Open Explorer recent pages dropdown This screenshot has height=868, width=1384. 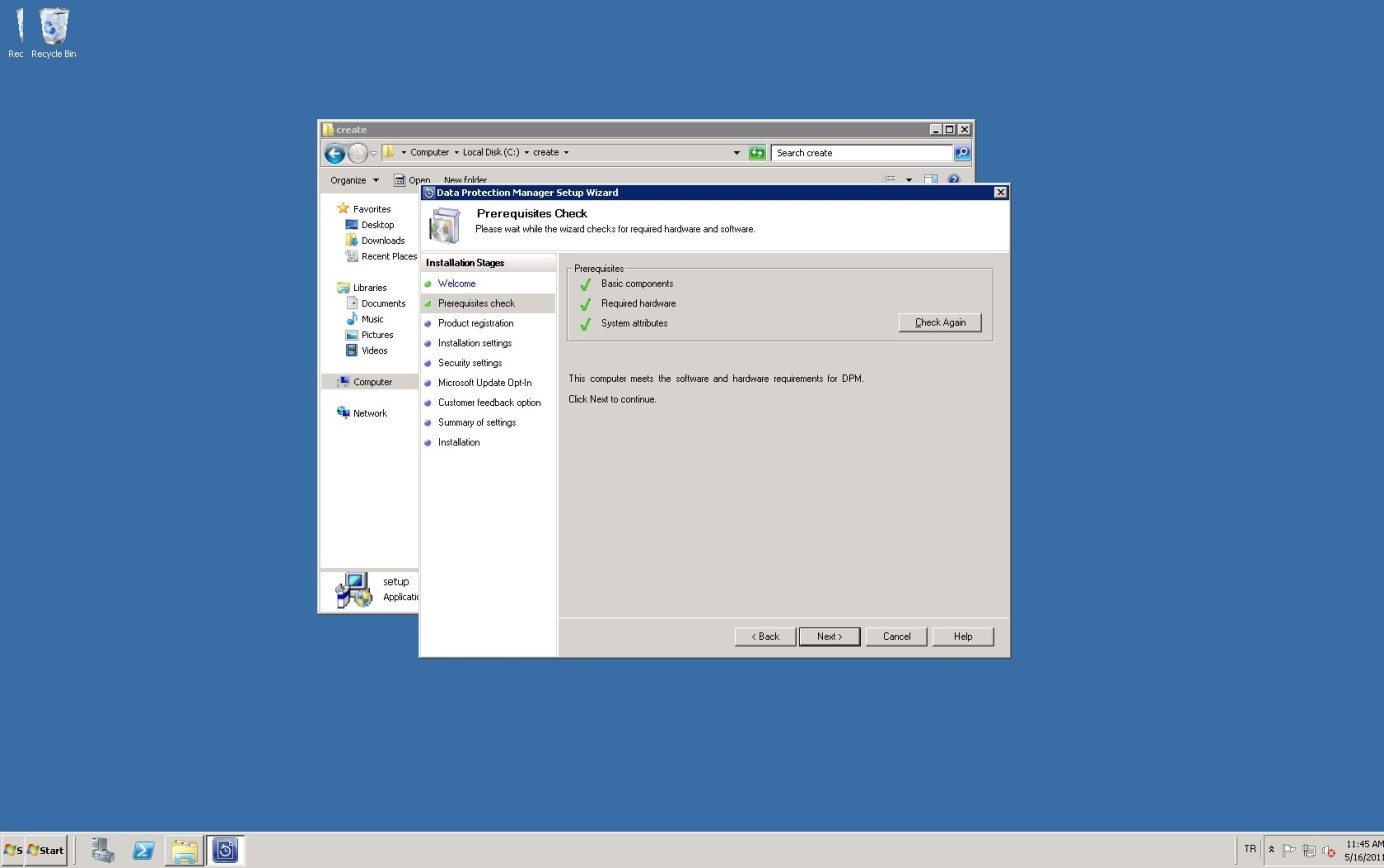pyautogui.click(x=373, y=153)
